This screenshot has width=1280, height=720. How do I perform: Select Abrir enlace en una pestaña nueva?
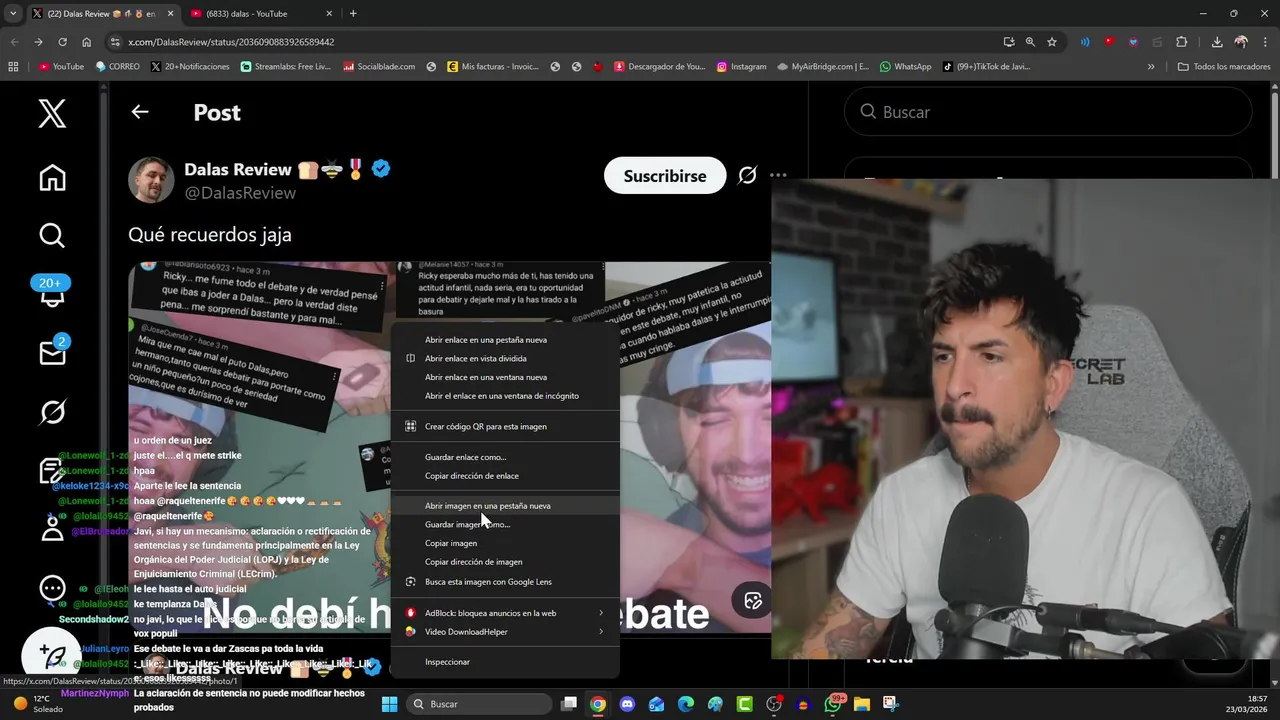coord(486,340)
